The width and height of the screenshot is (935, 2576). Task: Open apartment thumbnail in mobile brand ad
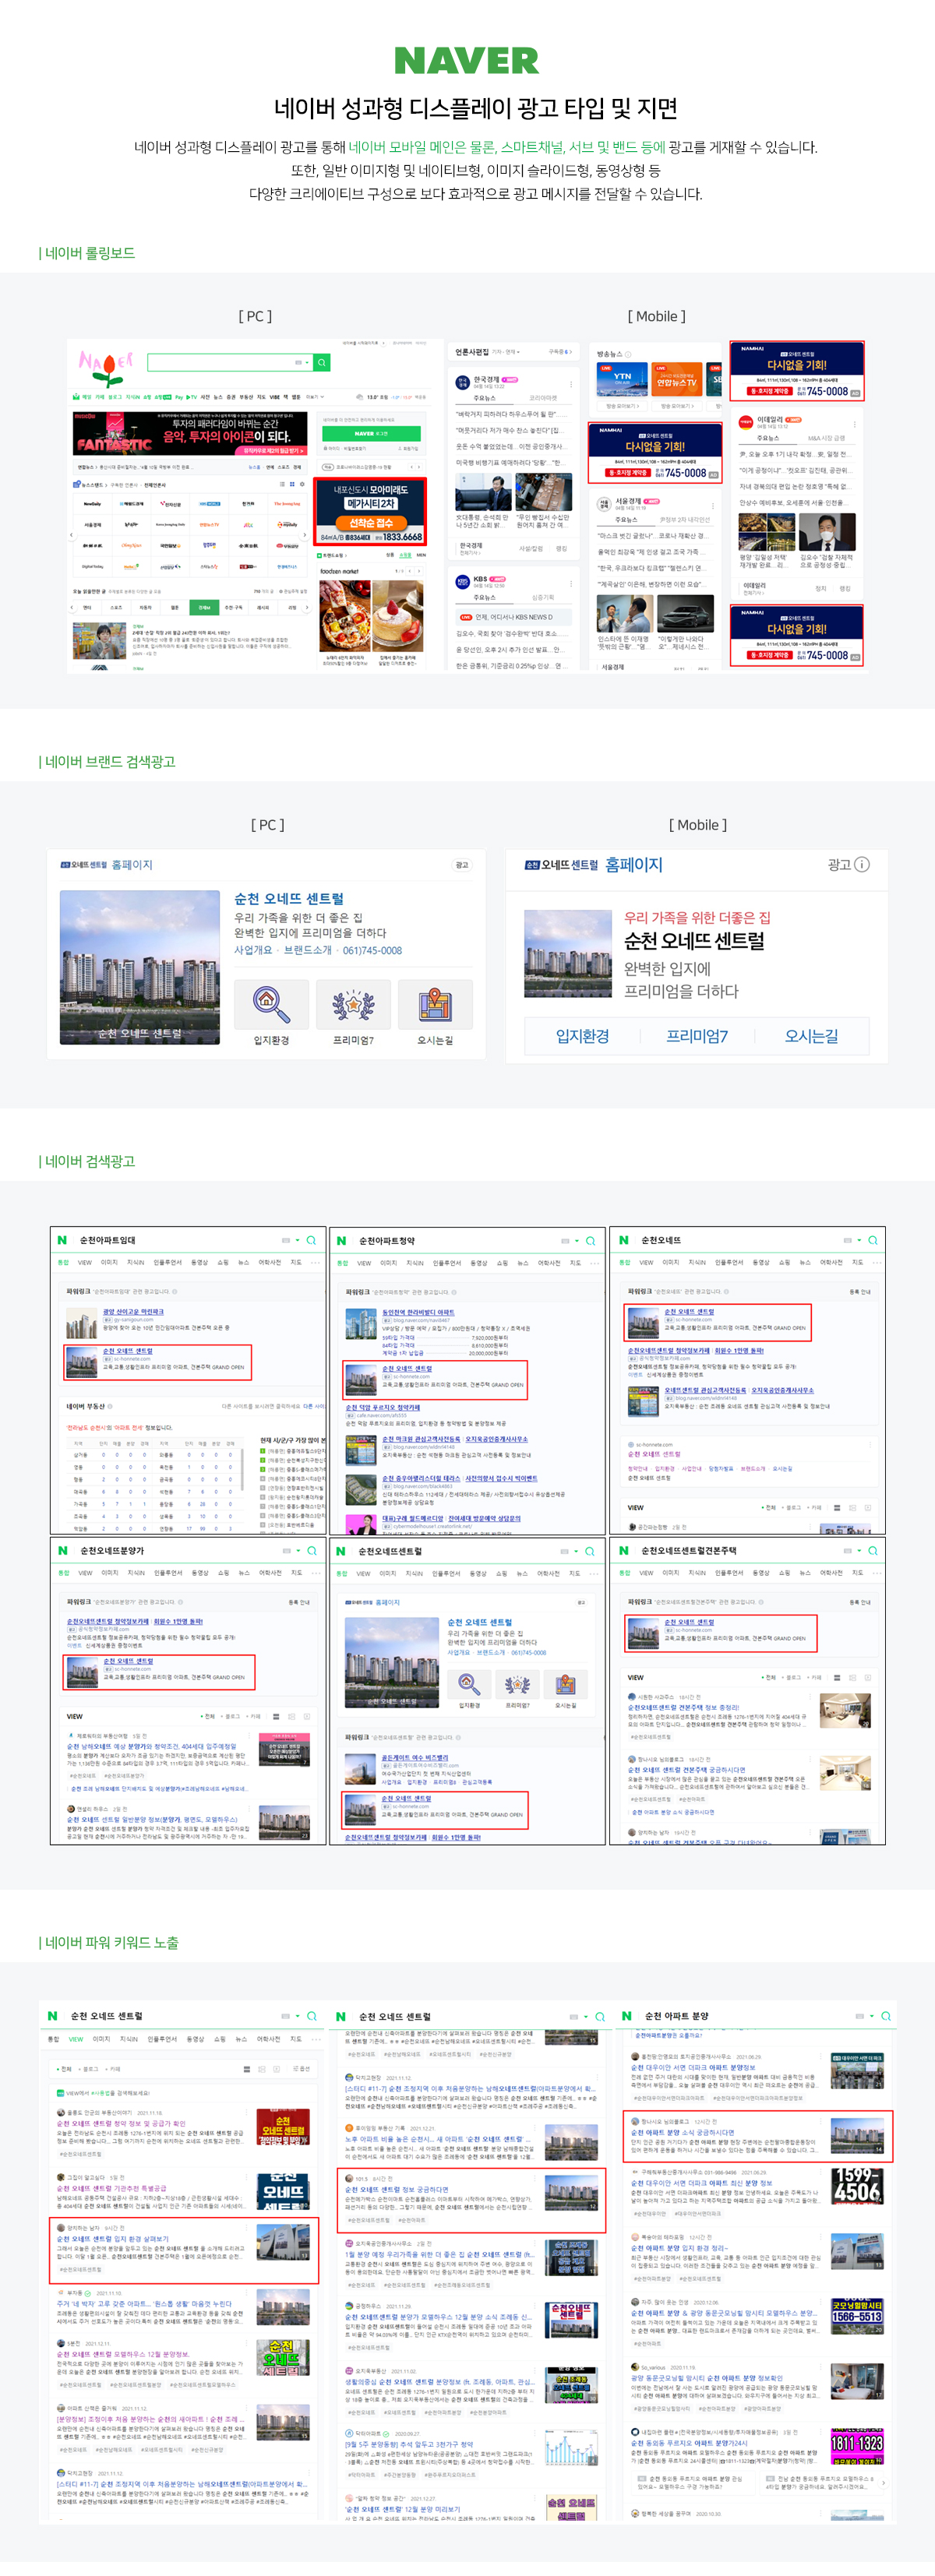coord(568,954)
